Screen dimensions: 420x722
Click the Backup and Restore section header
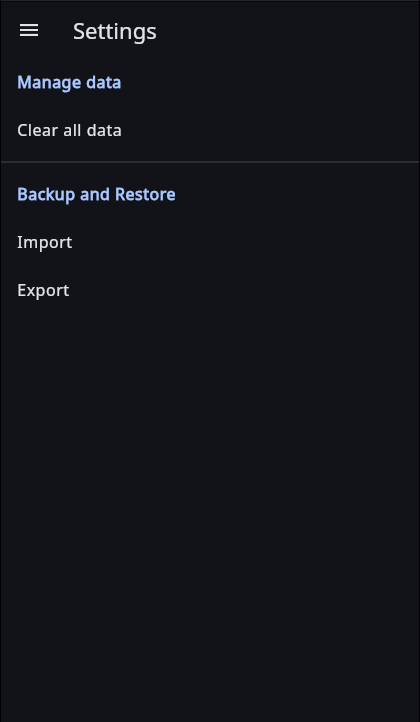[96, 194]
